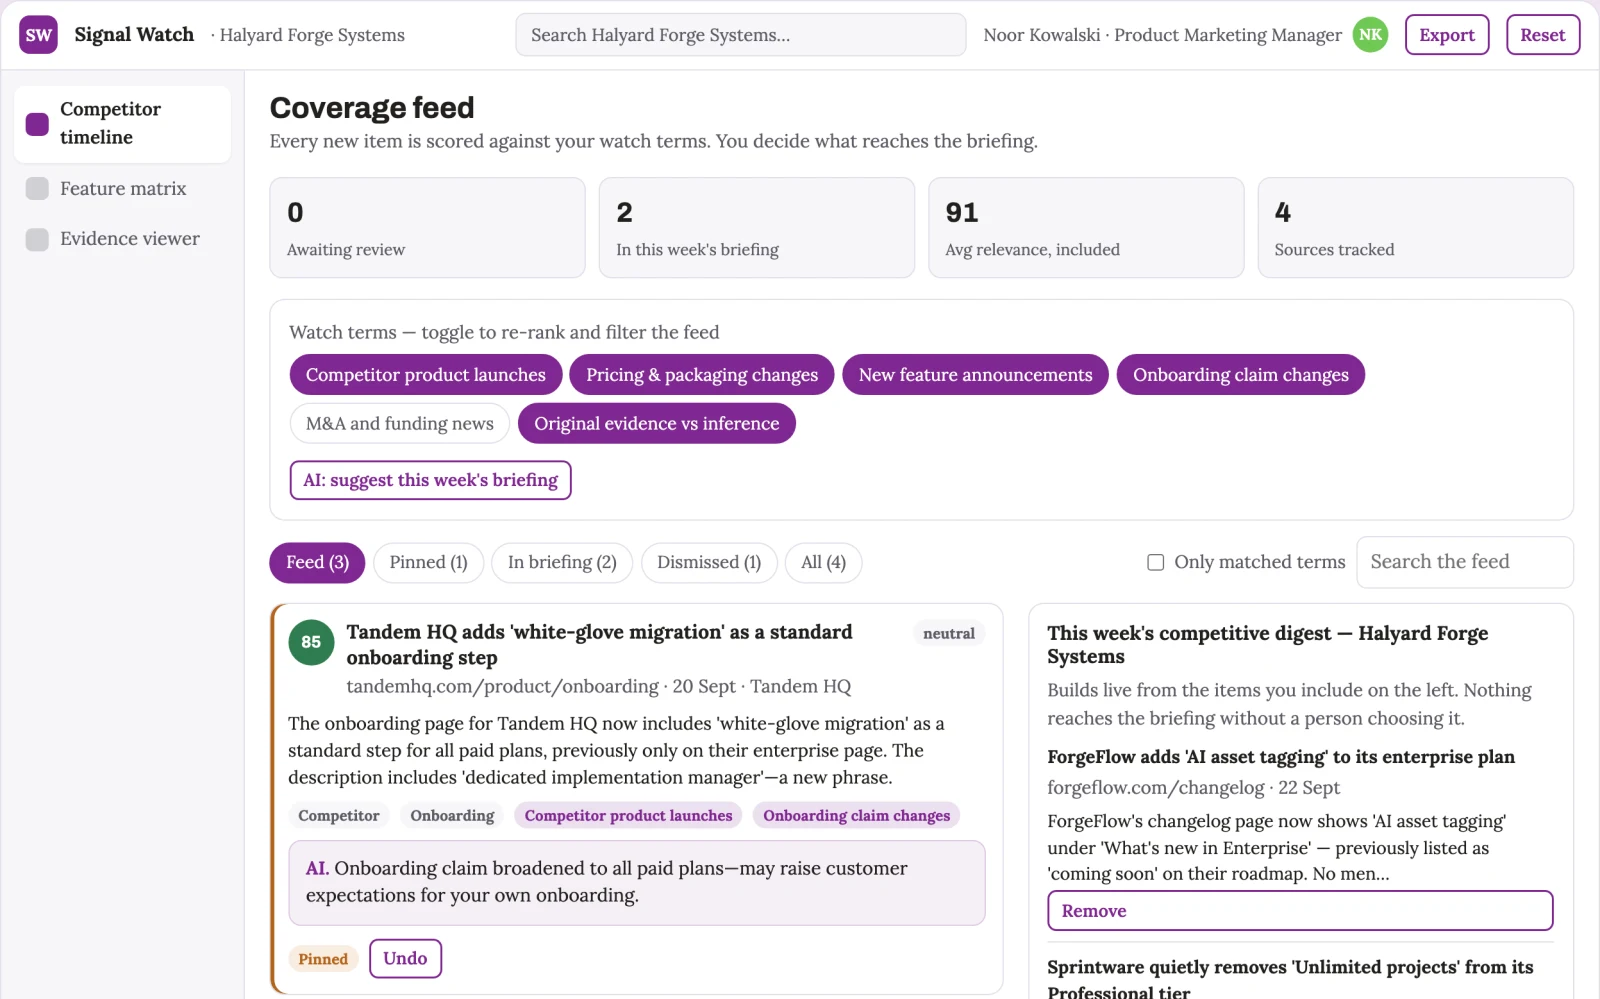The width and height of the screenshot is (1600, 999).
Task: Click the neutral sentiment tag
Action: click(948, 633)
